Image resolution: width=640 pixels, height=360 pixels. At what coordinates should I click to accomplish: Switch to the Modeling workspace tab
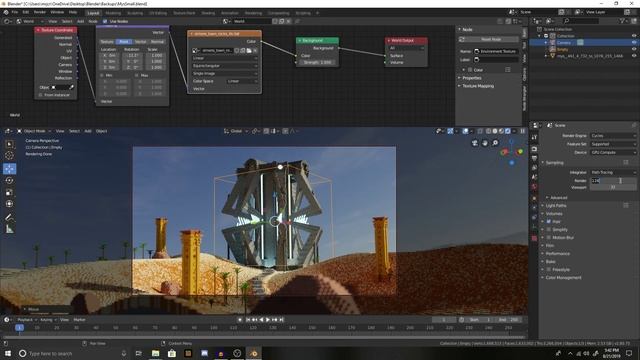(113, 13)
